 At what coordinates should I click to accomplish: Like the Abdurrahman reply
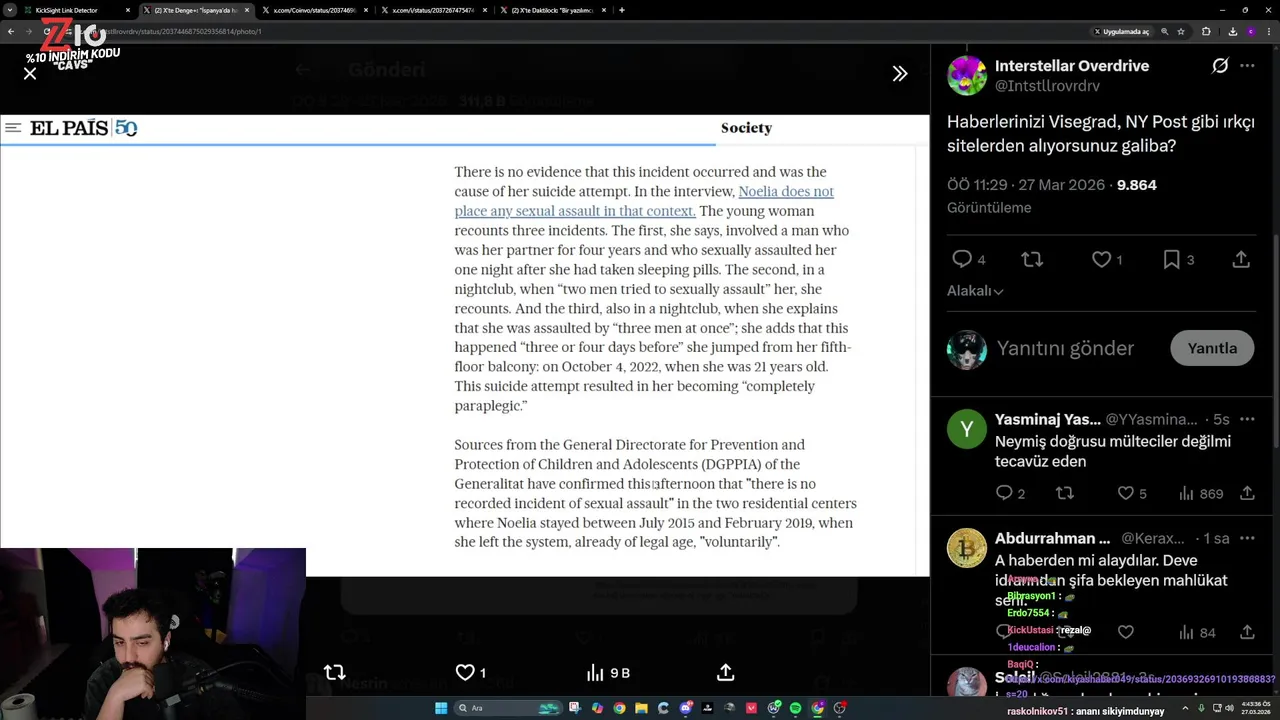[x=1126, y=632]
